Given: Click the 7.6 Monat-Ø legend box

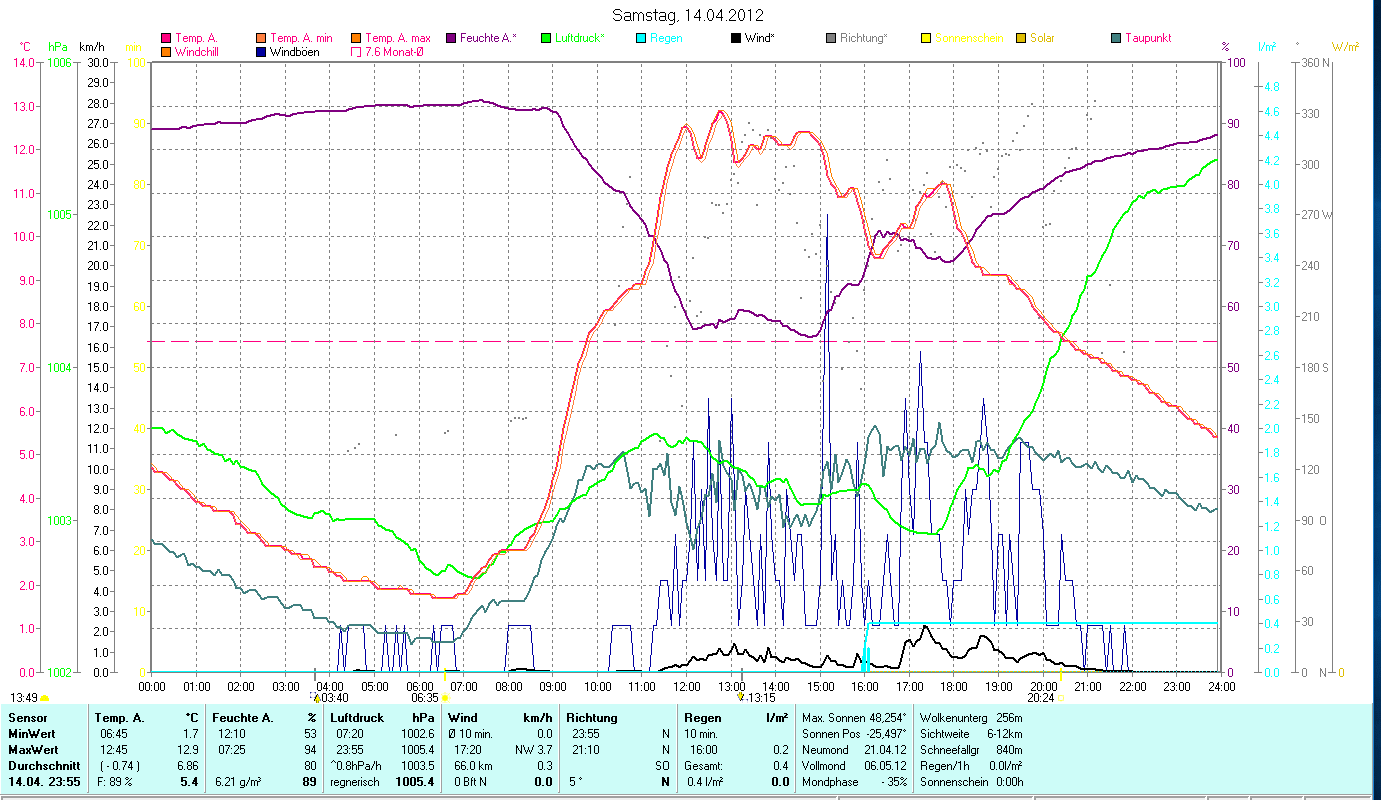Looking at the screenshot, I should pos(357,51).
